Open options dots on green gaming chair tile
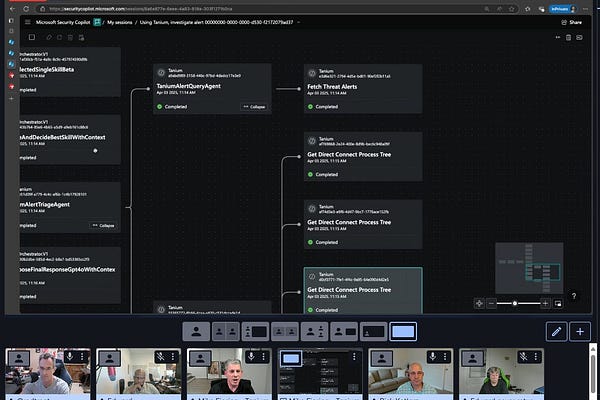Screen dimensions: 600x400 (535, 357)
